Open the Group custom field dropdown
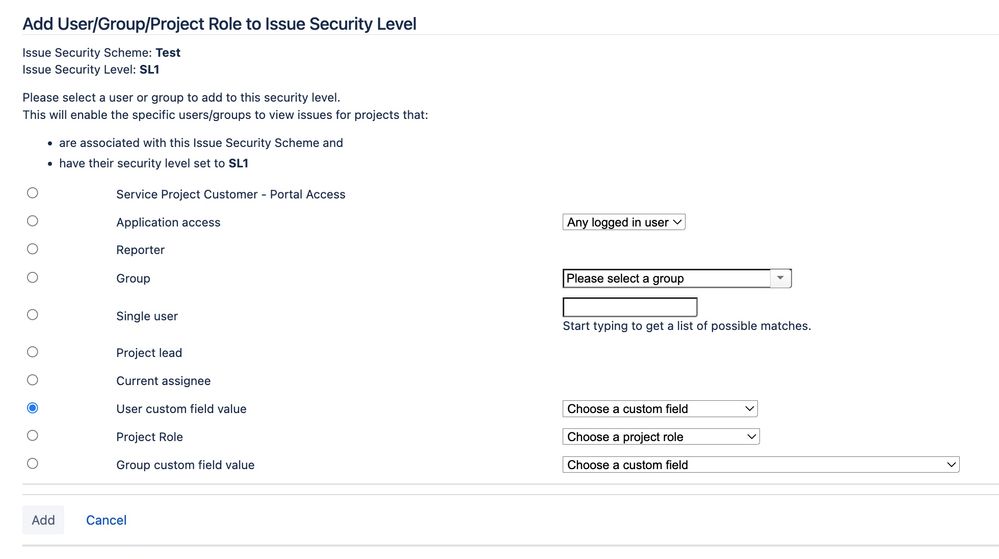This screenshot has width=999, height=559. (x=760, y=465)
